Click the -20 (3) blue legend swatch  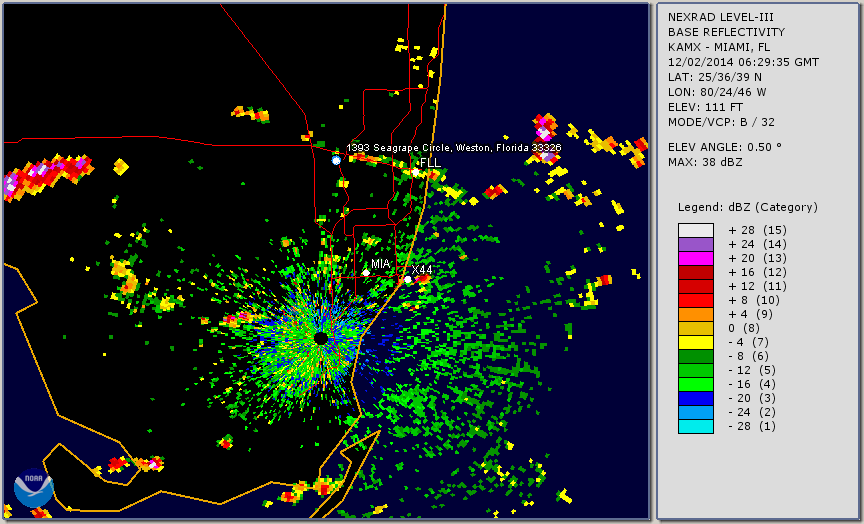tap(696, 398)
